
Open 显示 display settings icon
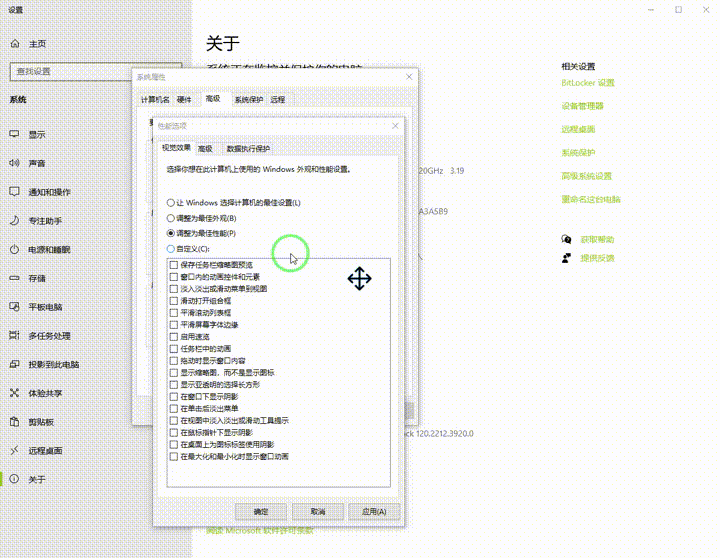[x=15, y=134]
